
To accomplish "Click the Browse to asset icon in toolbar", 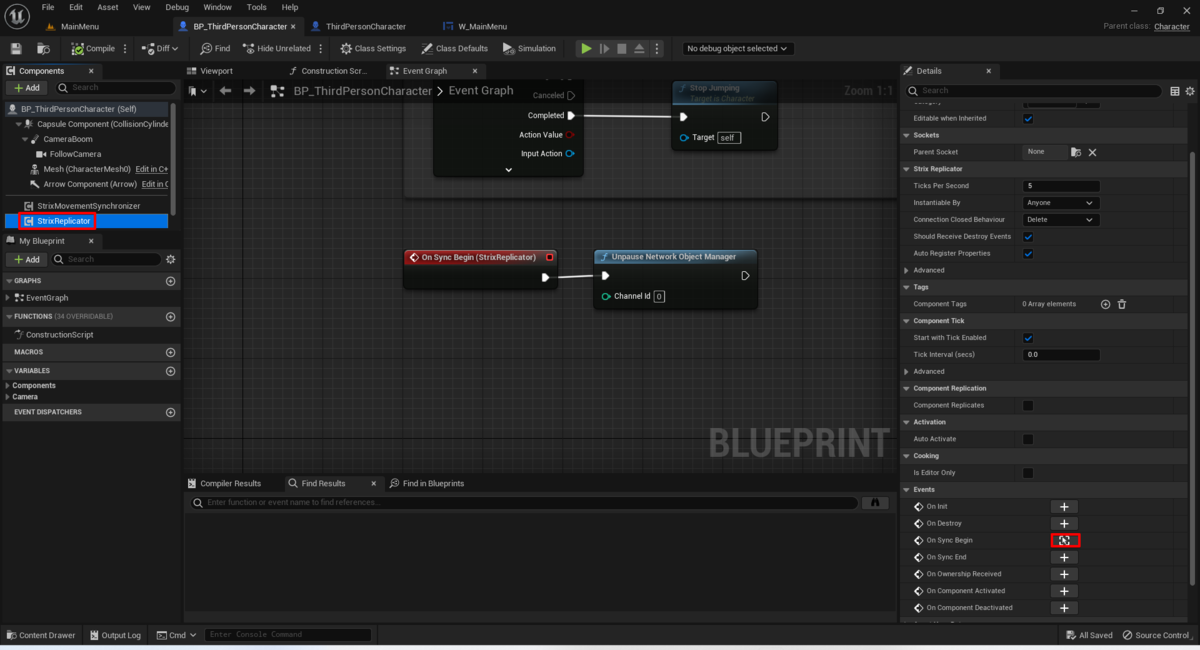I will pos(43,48).
